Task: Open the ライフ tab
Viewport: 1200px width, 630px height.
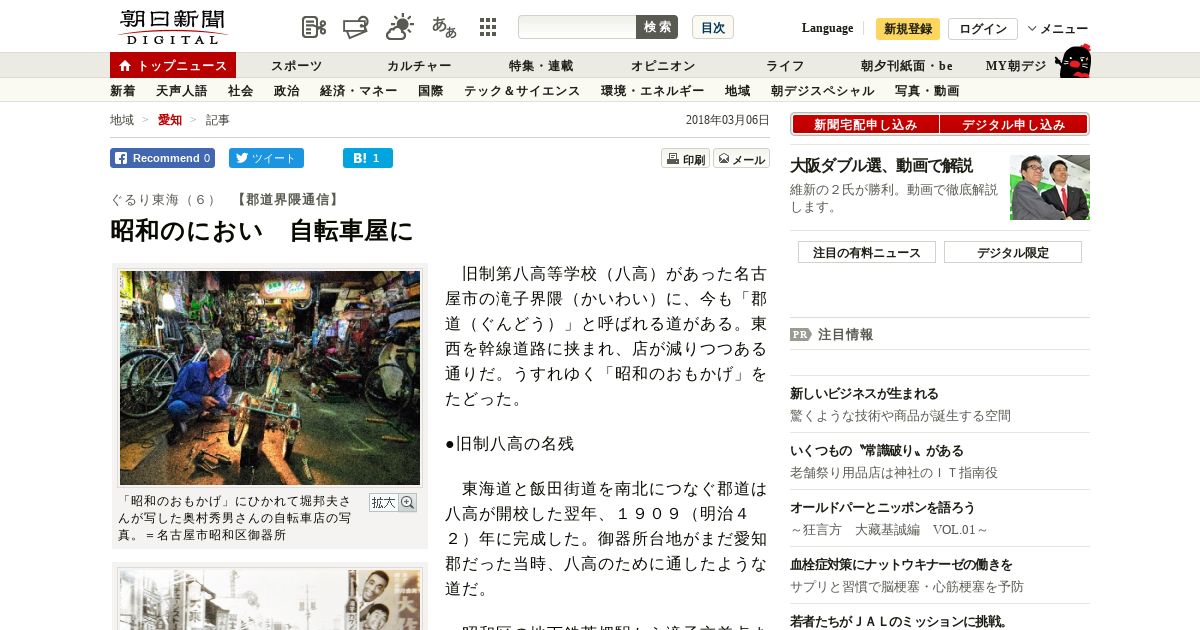Action: pos(785,66)
